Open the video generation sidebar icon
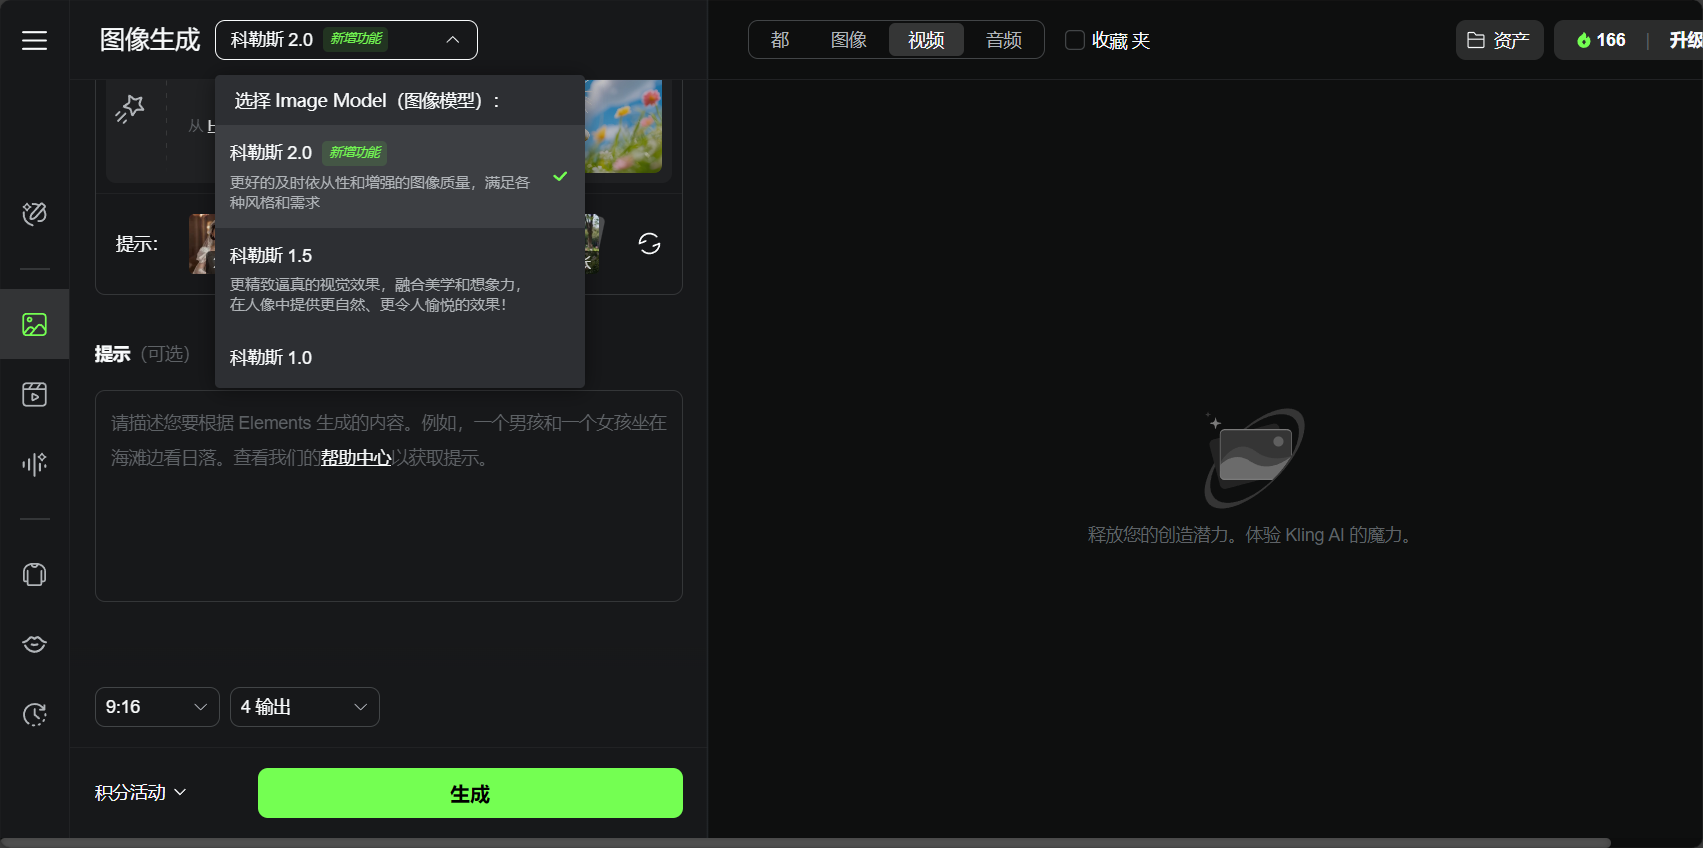1703x848 pixels. pos(35,394)
